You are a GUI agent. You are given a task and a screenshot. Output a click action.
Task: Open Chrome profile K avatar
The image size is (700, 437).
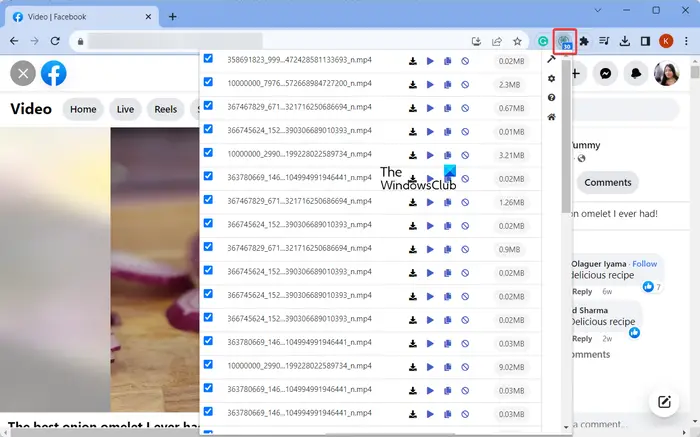(666, 42)
